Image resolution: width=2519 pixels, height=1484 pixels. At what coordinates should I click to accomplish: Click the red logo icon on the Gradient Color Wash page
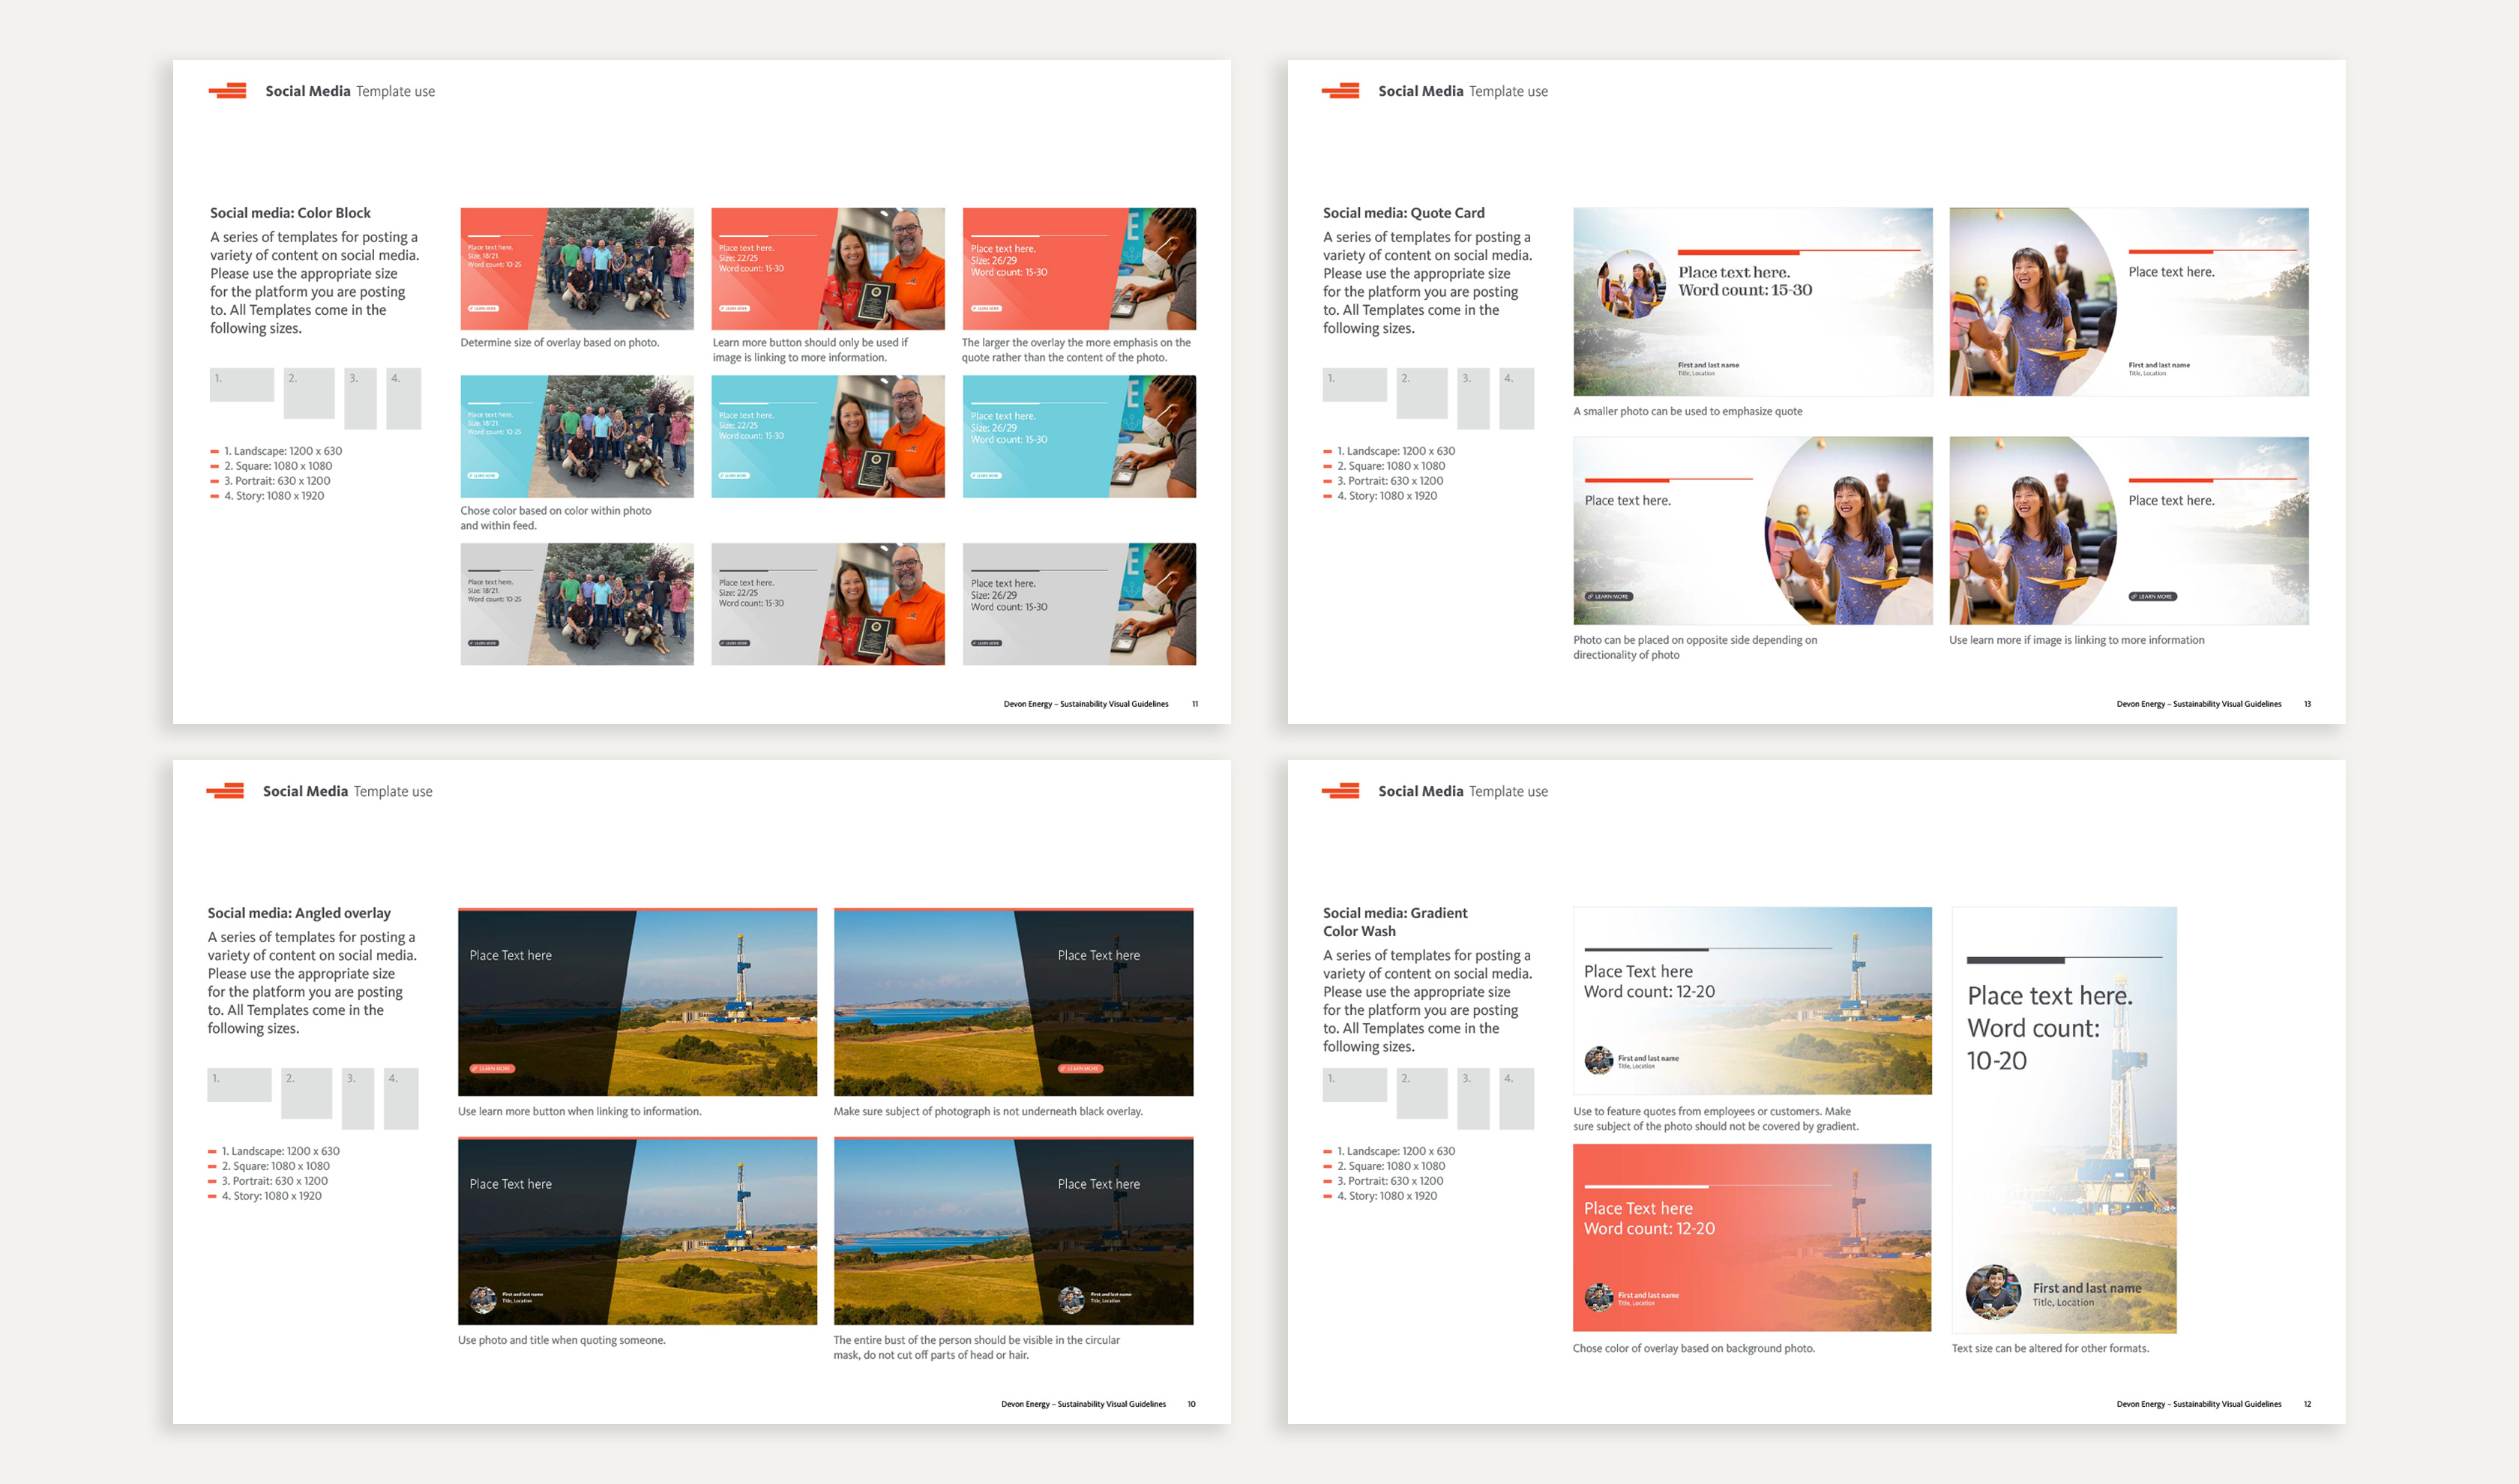point(1341,791)
